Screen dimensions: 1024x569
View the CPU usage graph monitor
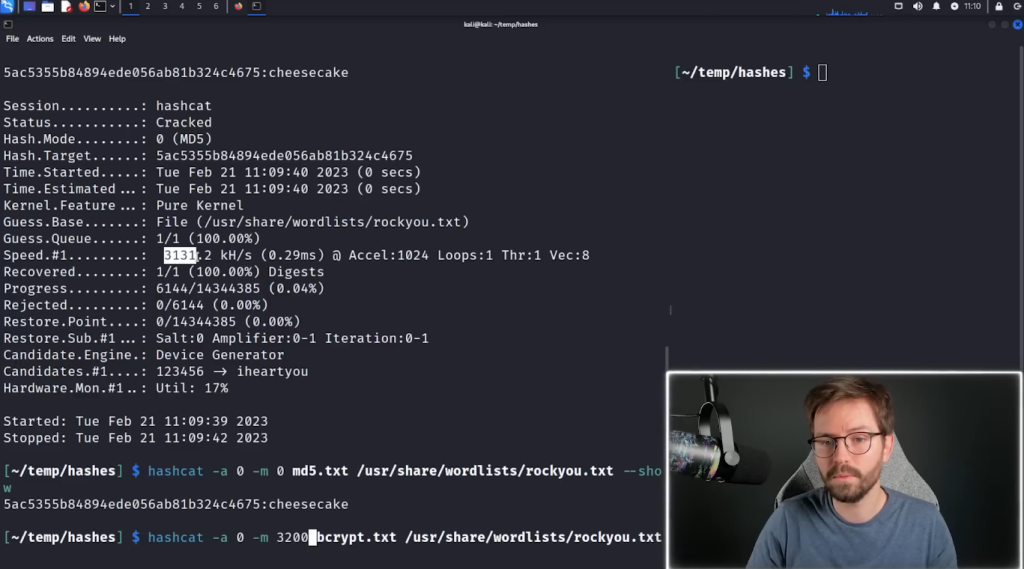(x=846, y=10)
